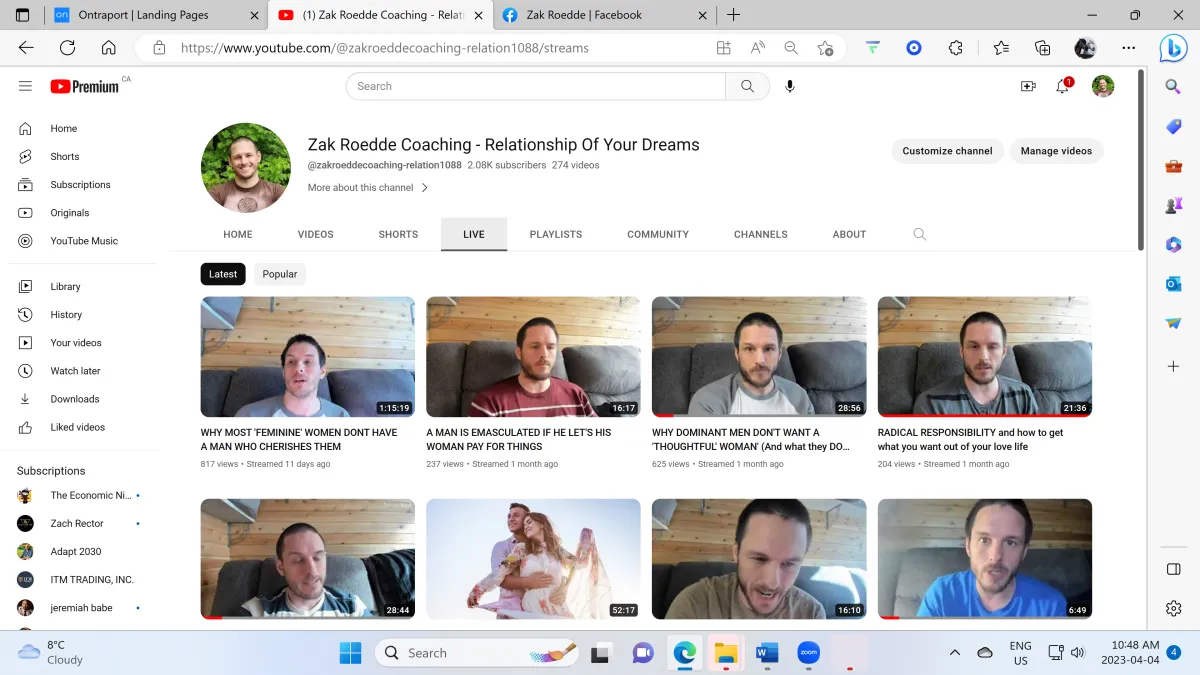Click the Manage videos button
Screen dimensions: 1200x675
[x=1056, y=151]
